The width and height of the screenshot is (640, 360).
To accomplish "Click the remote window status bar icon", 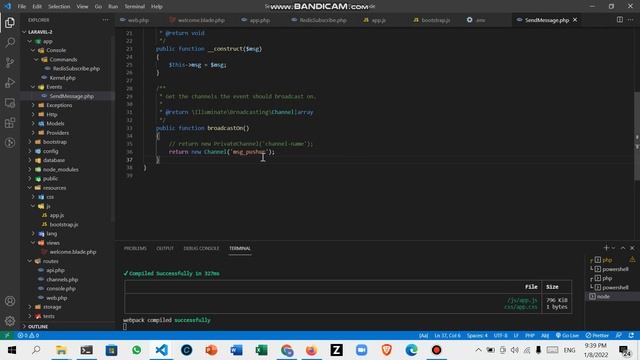I will [7, 336].
